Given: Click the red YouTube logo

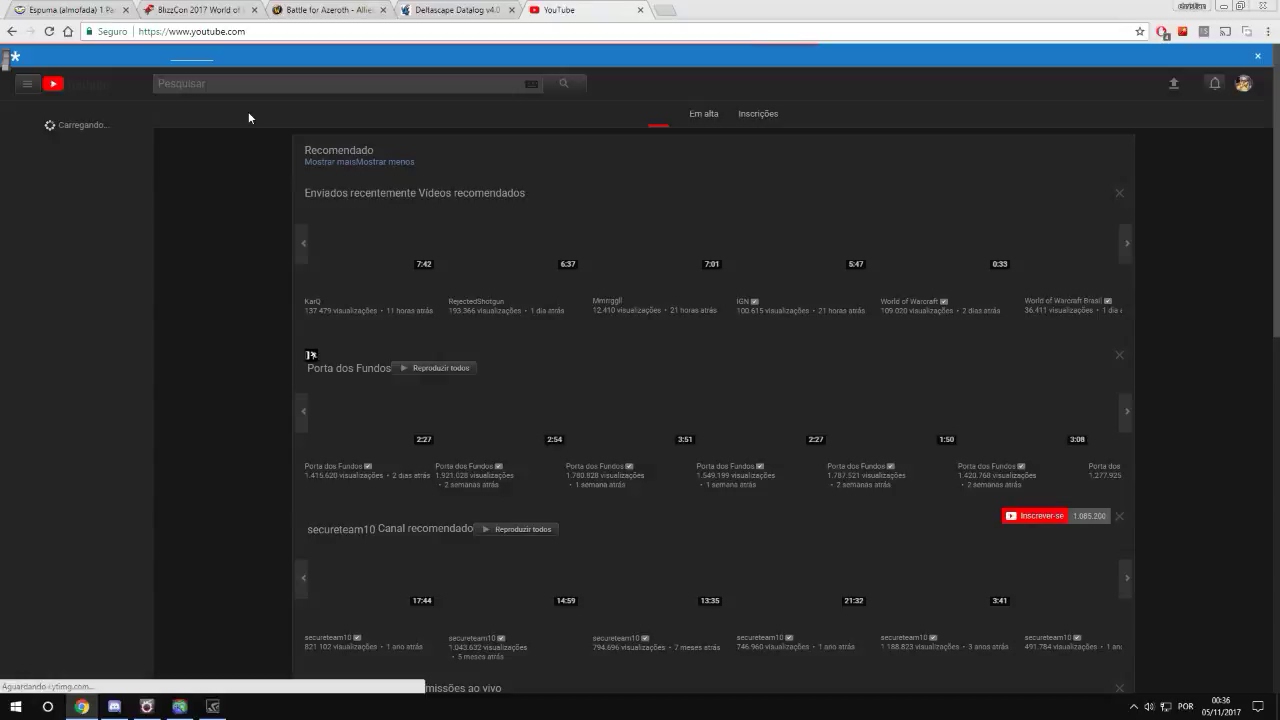Looking at the screenshot, I should (x=54, y=84).
